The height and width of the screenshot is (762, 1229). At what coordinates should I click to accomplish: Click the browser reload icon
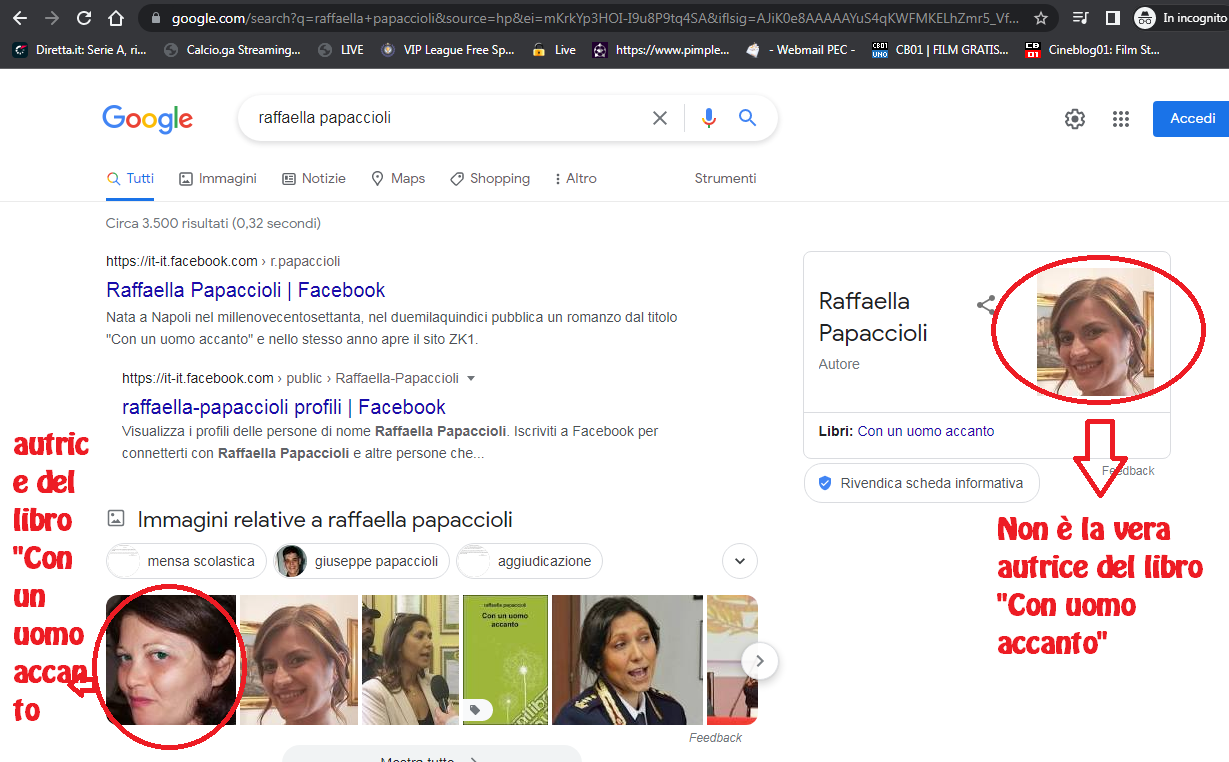(x=84, y=18)
